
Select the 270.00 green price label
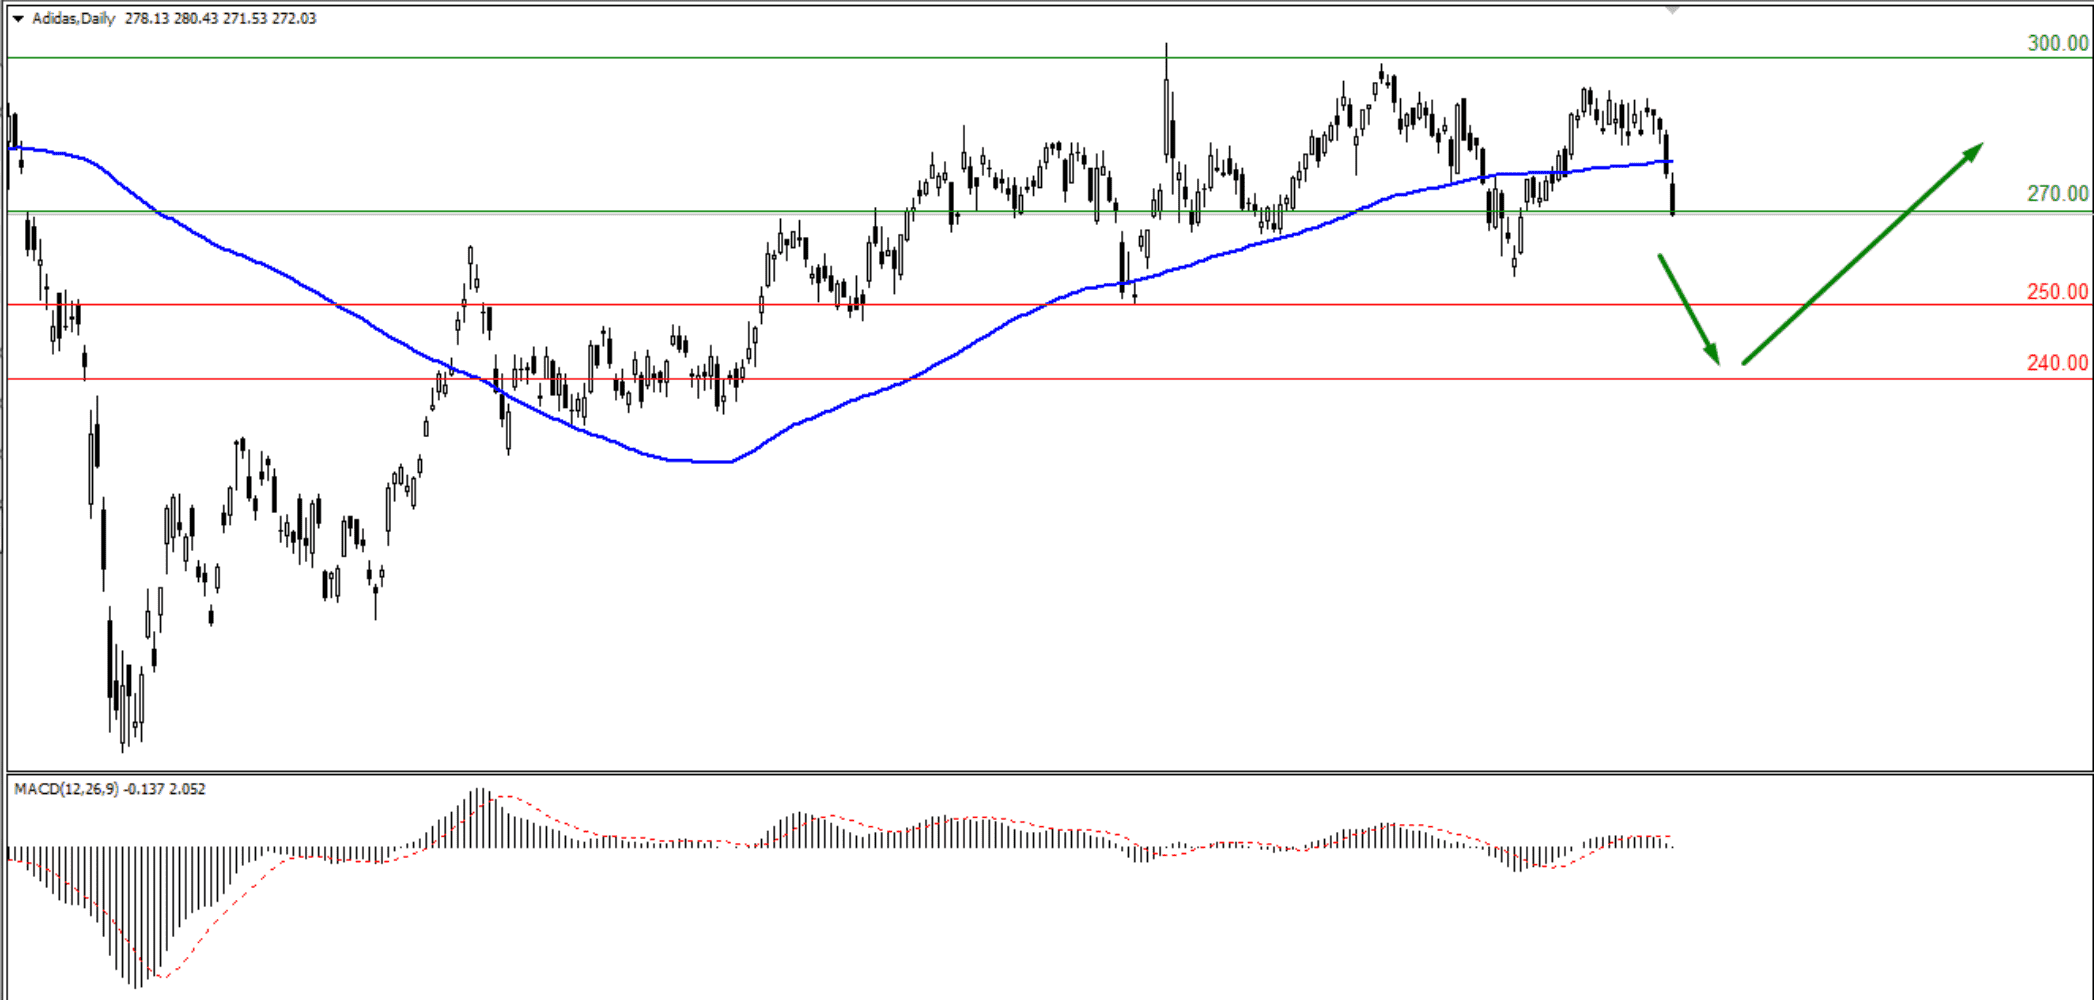[2057, 193]
